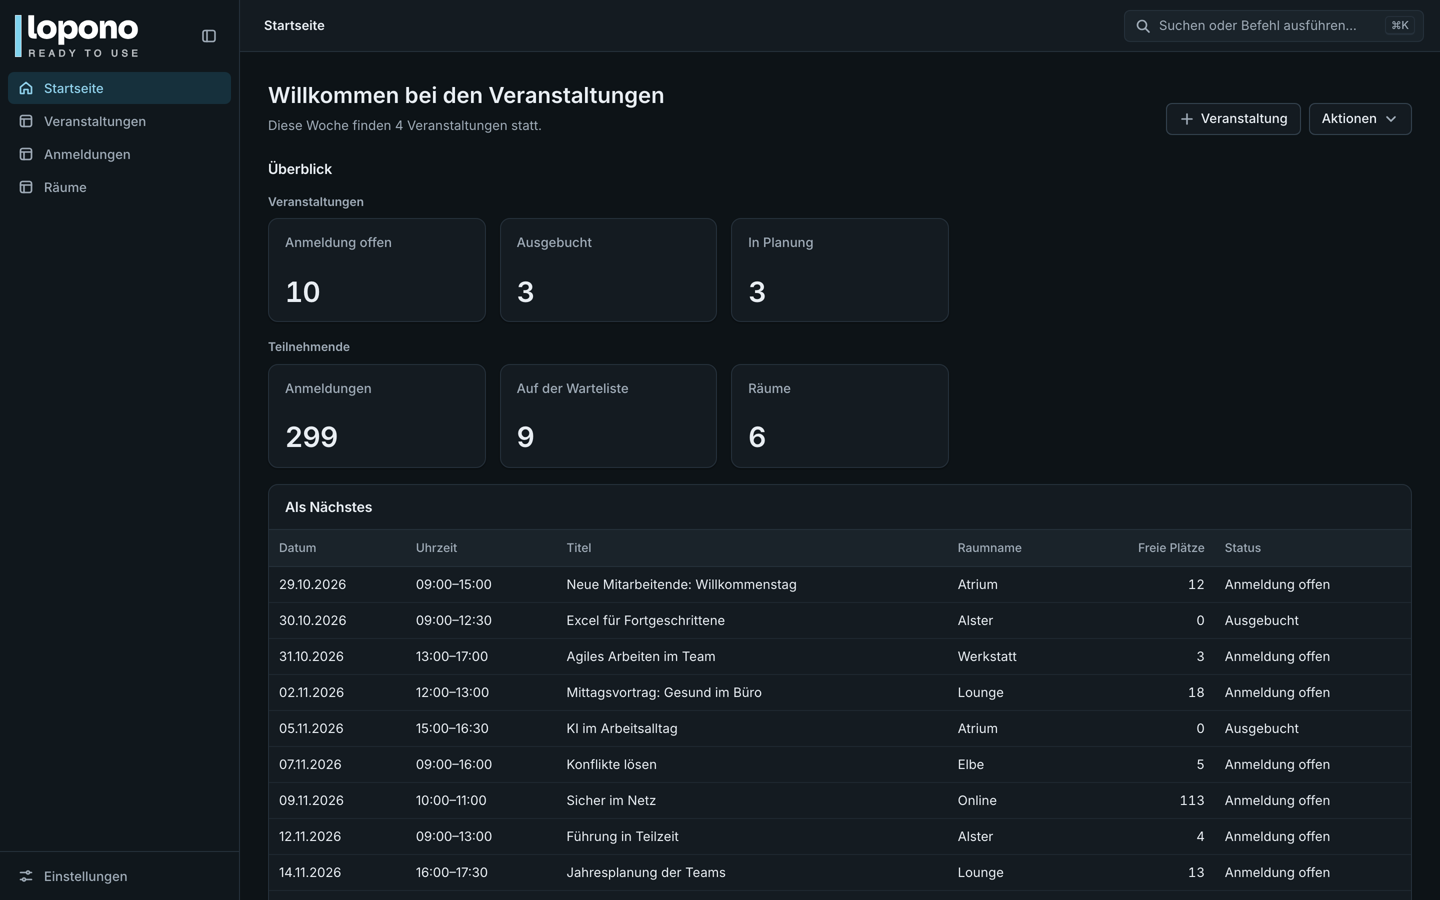Click 'Mittagsvortrag: Gesund im Büro' title
The image size is (1440, 900).
(x=664, y=693)
